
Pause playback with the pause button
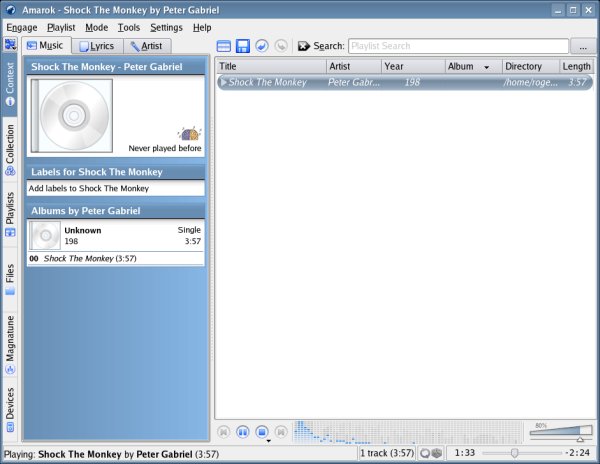pos(243,432)
